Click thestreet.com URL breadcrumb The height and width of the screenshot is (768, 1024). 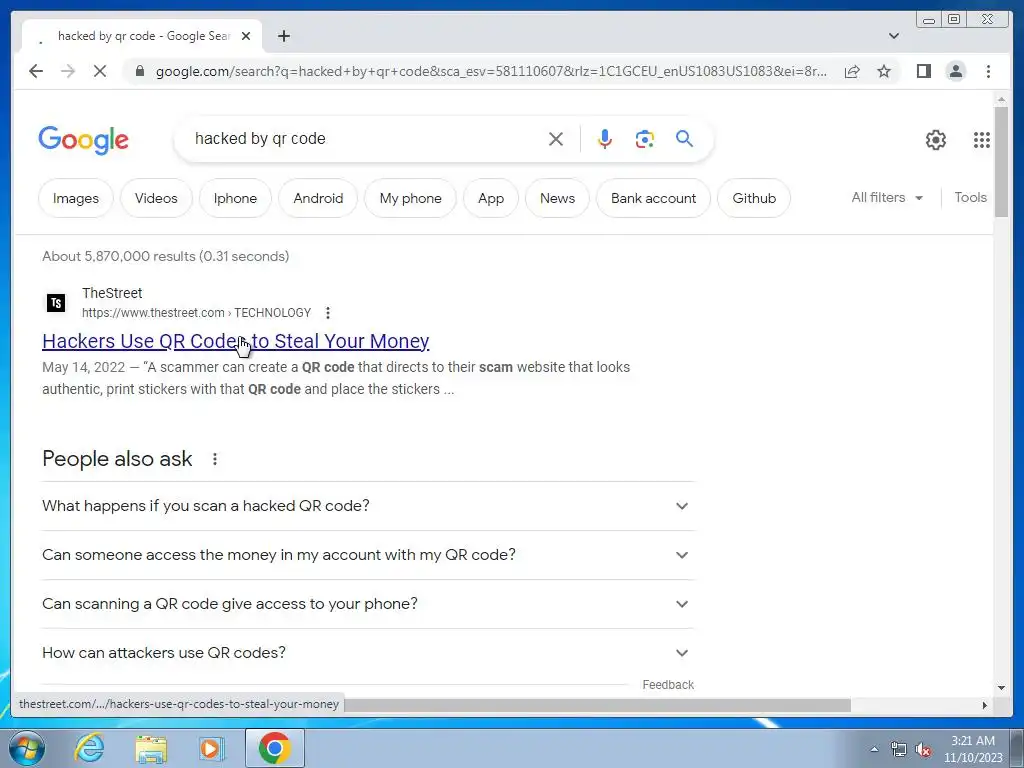pyautogui.click(x=197, y=313)
